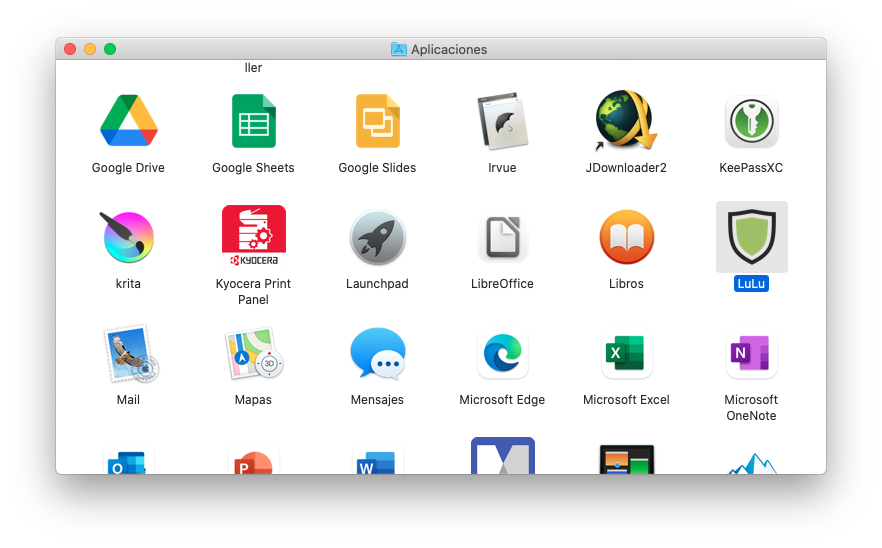Click the Google Slides icon
The width and height of the screenshot is (882, 548).
pos(377,121)
